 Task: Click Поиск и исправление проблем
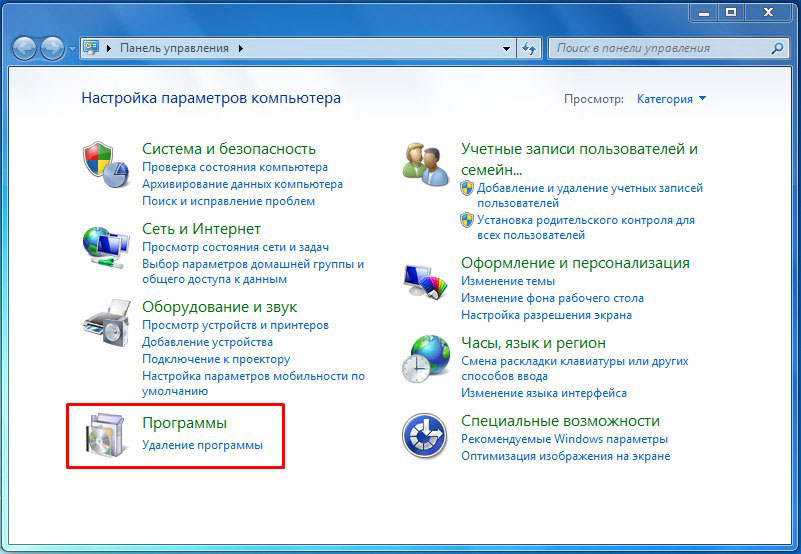tap(228, 201)
